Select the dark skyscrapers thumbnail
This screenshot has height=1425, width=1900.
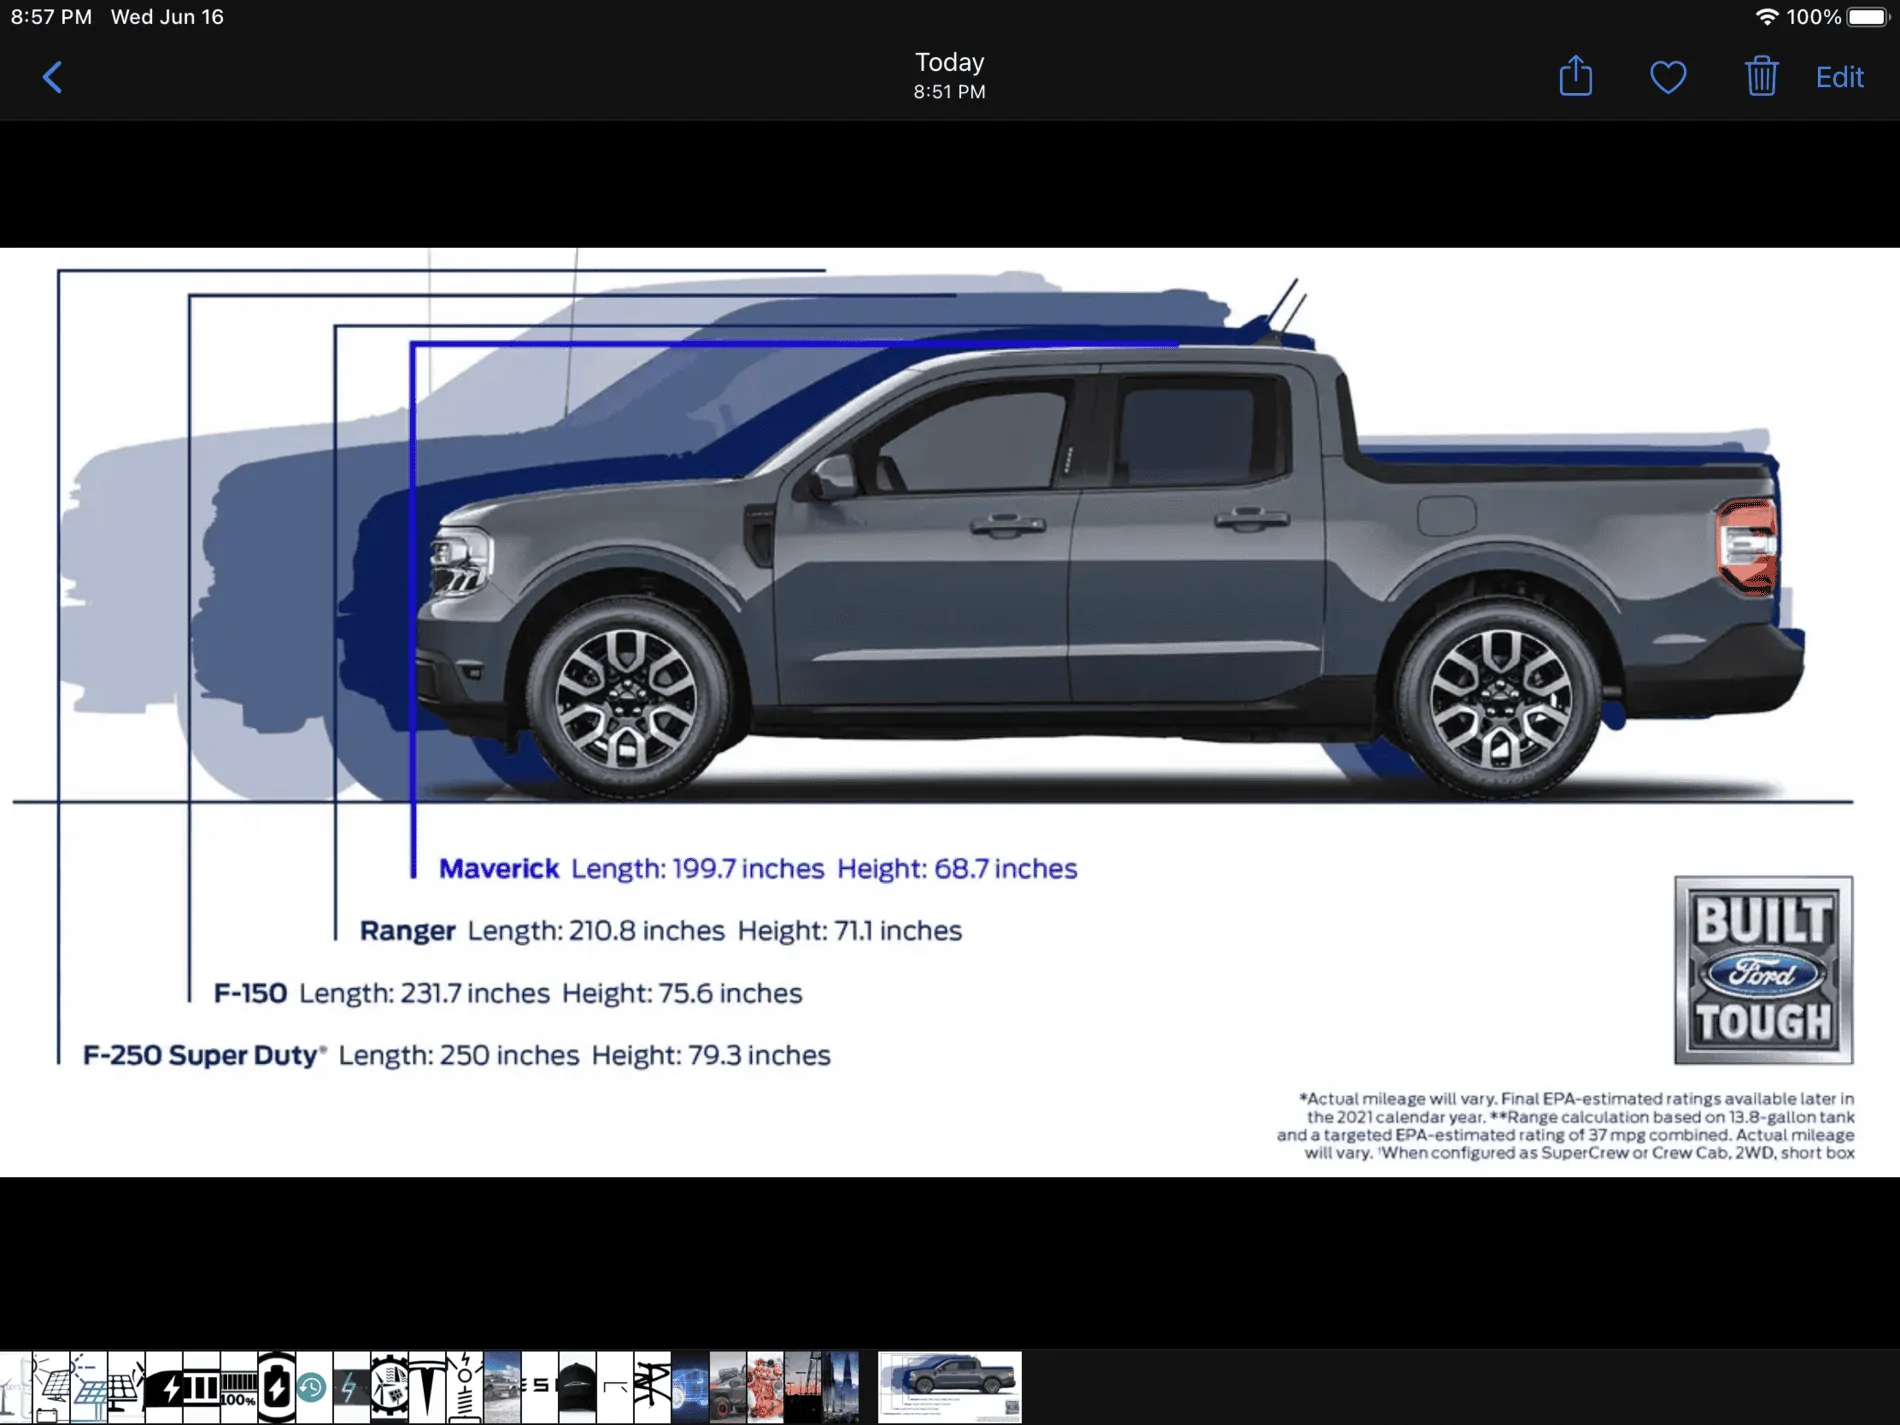[x=840, y=1388]
